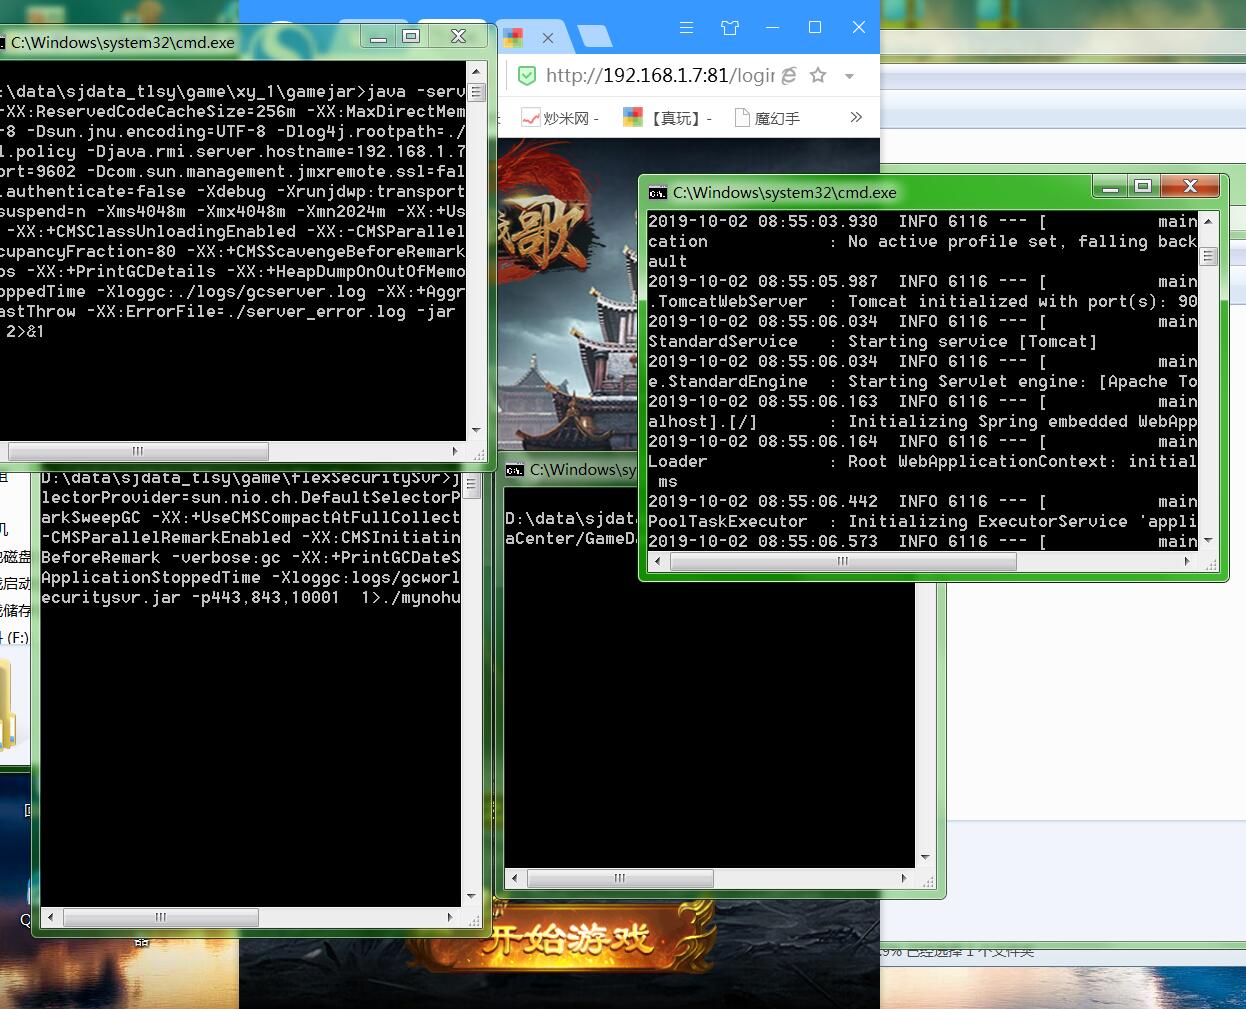Expand hidden bookmarks with double chevron
The width and height of the screenshot is (1246, 1009).
(x=856, y=117)
